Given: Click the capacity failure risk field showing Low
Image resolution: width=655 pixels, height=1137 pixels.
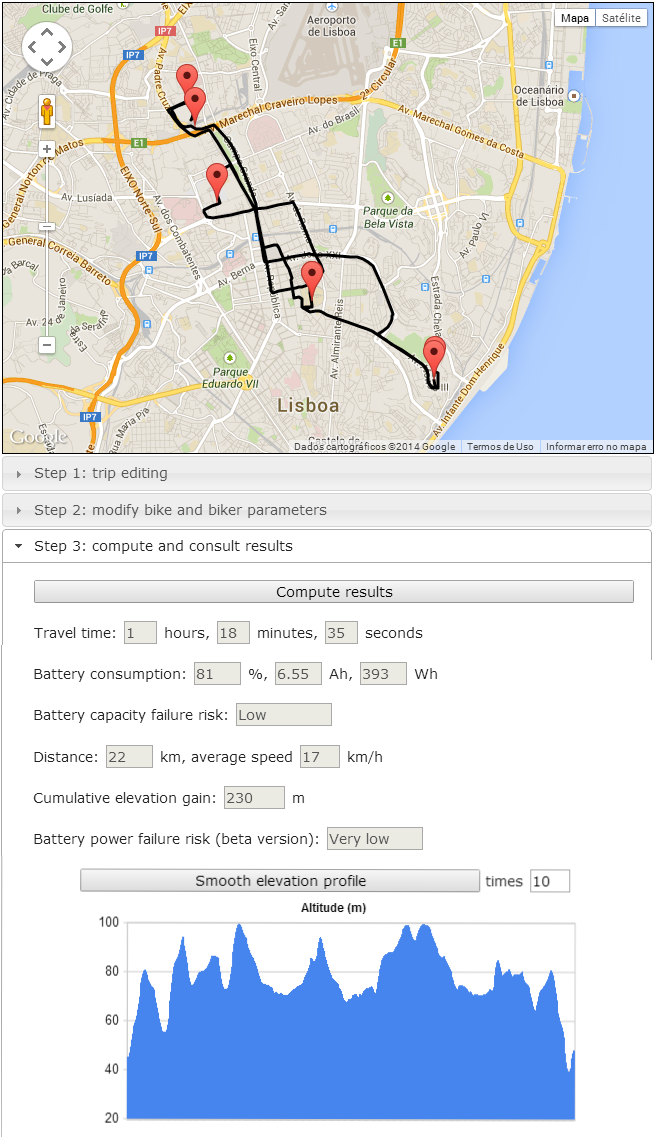Looking at the screenshot, I should 284,715.
